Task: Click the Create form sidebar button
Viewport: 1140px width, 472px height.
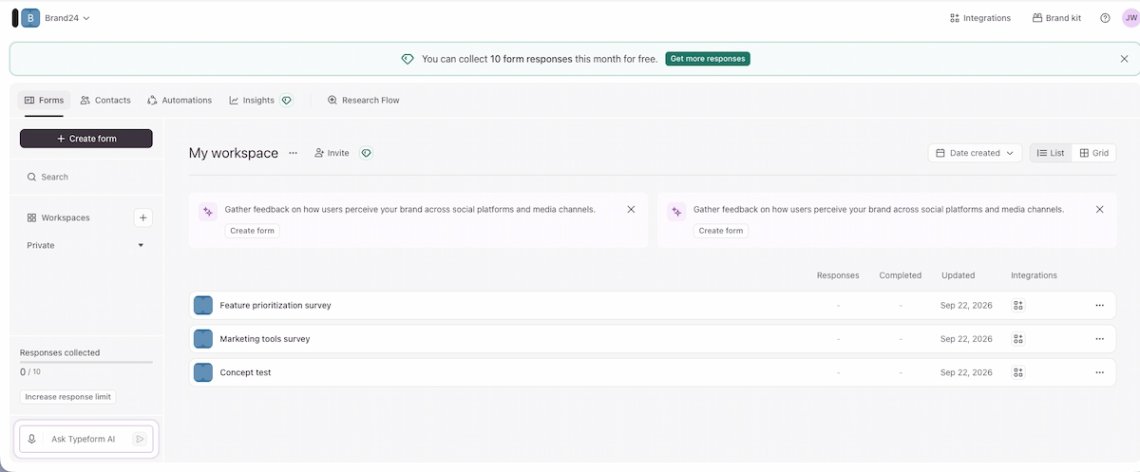Action: click(86, 138)
